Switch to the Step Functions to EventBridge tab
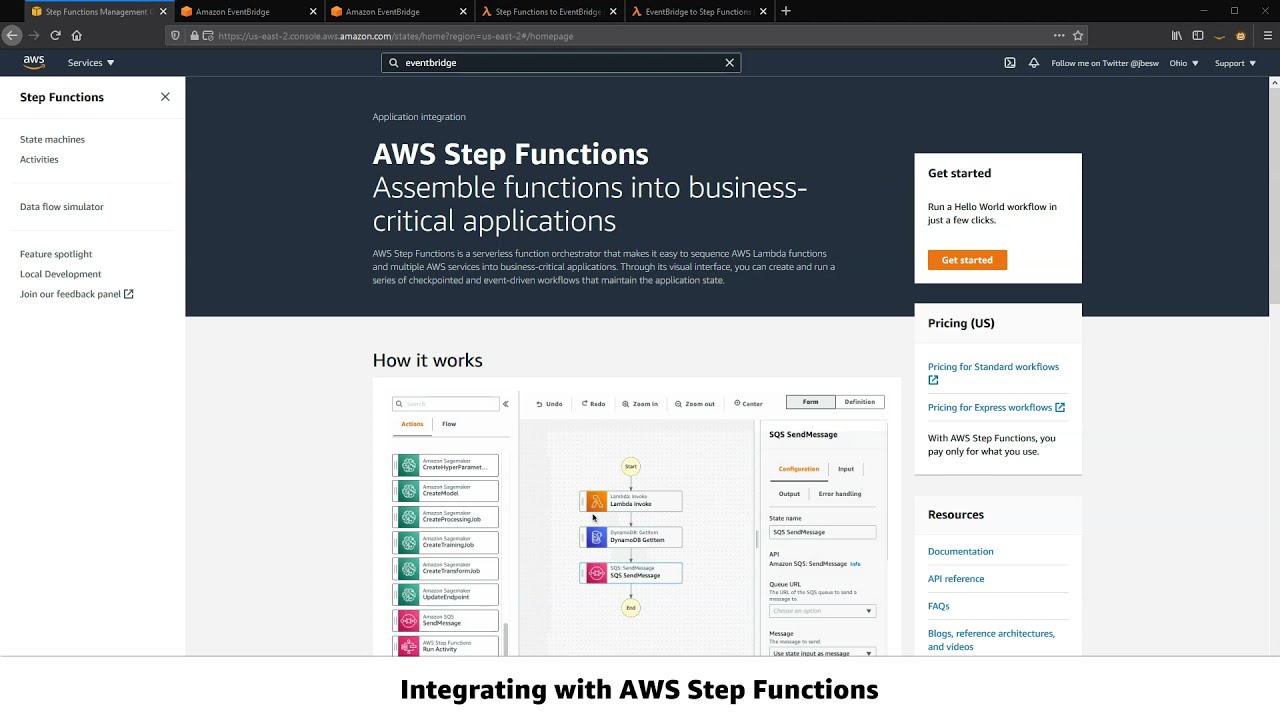The image size is (1280, 720). 548,11
